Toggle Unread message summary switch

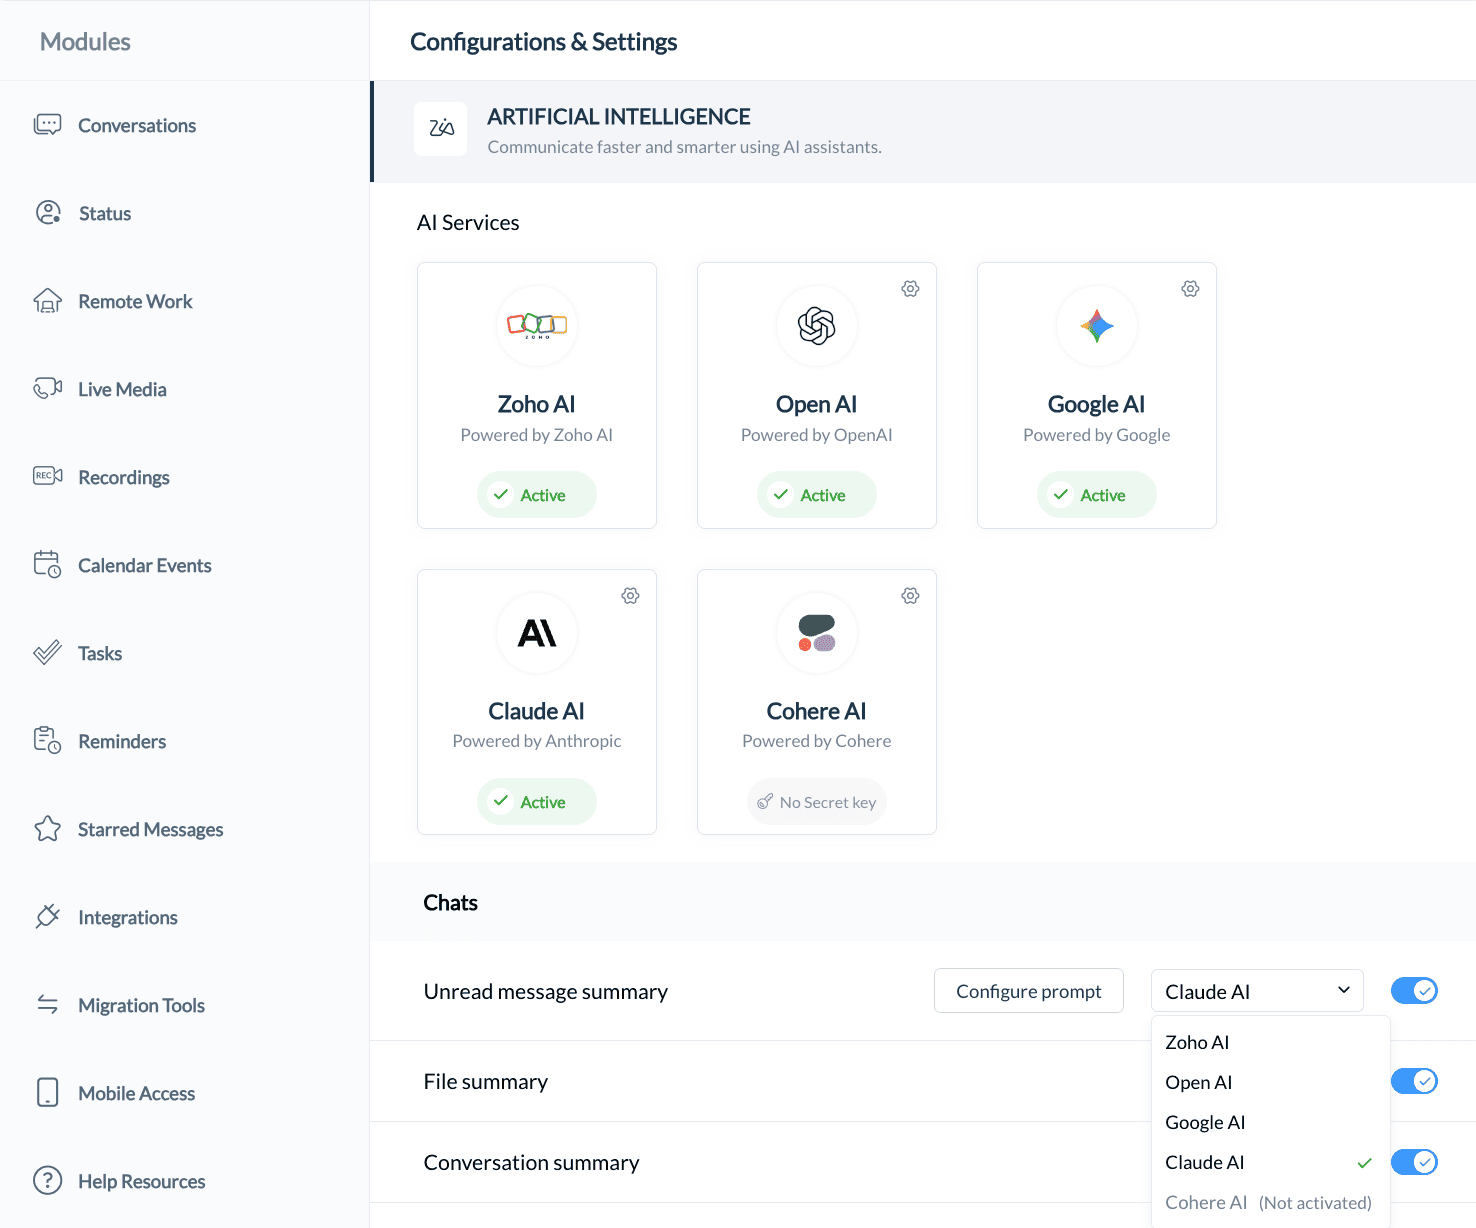[x=1414, y=991]
